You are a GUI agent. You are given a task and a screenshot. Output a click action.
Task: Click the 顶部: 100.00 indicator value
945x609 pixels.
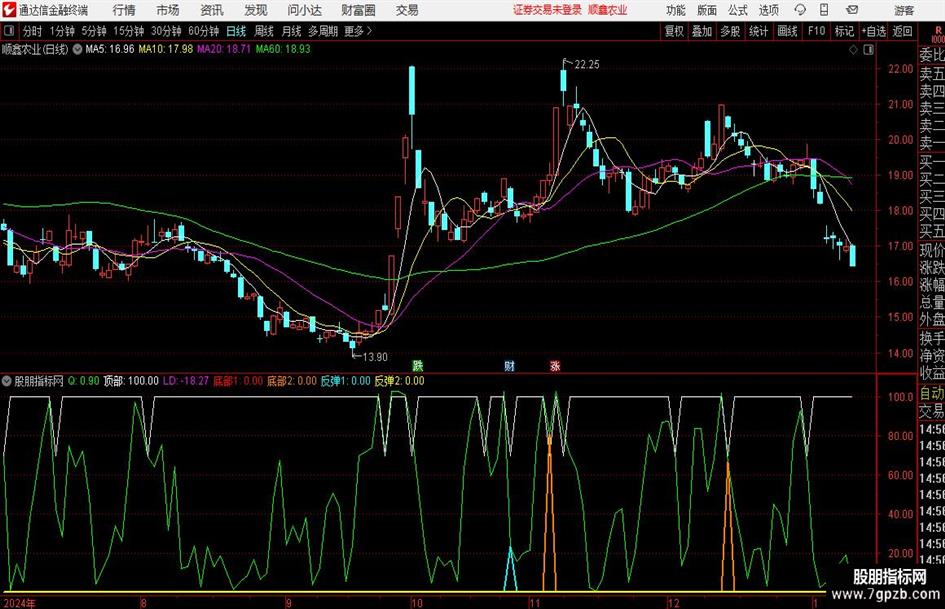tap(131, 381)
